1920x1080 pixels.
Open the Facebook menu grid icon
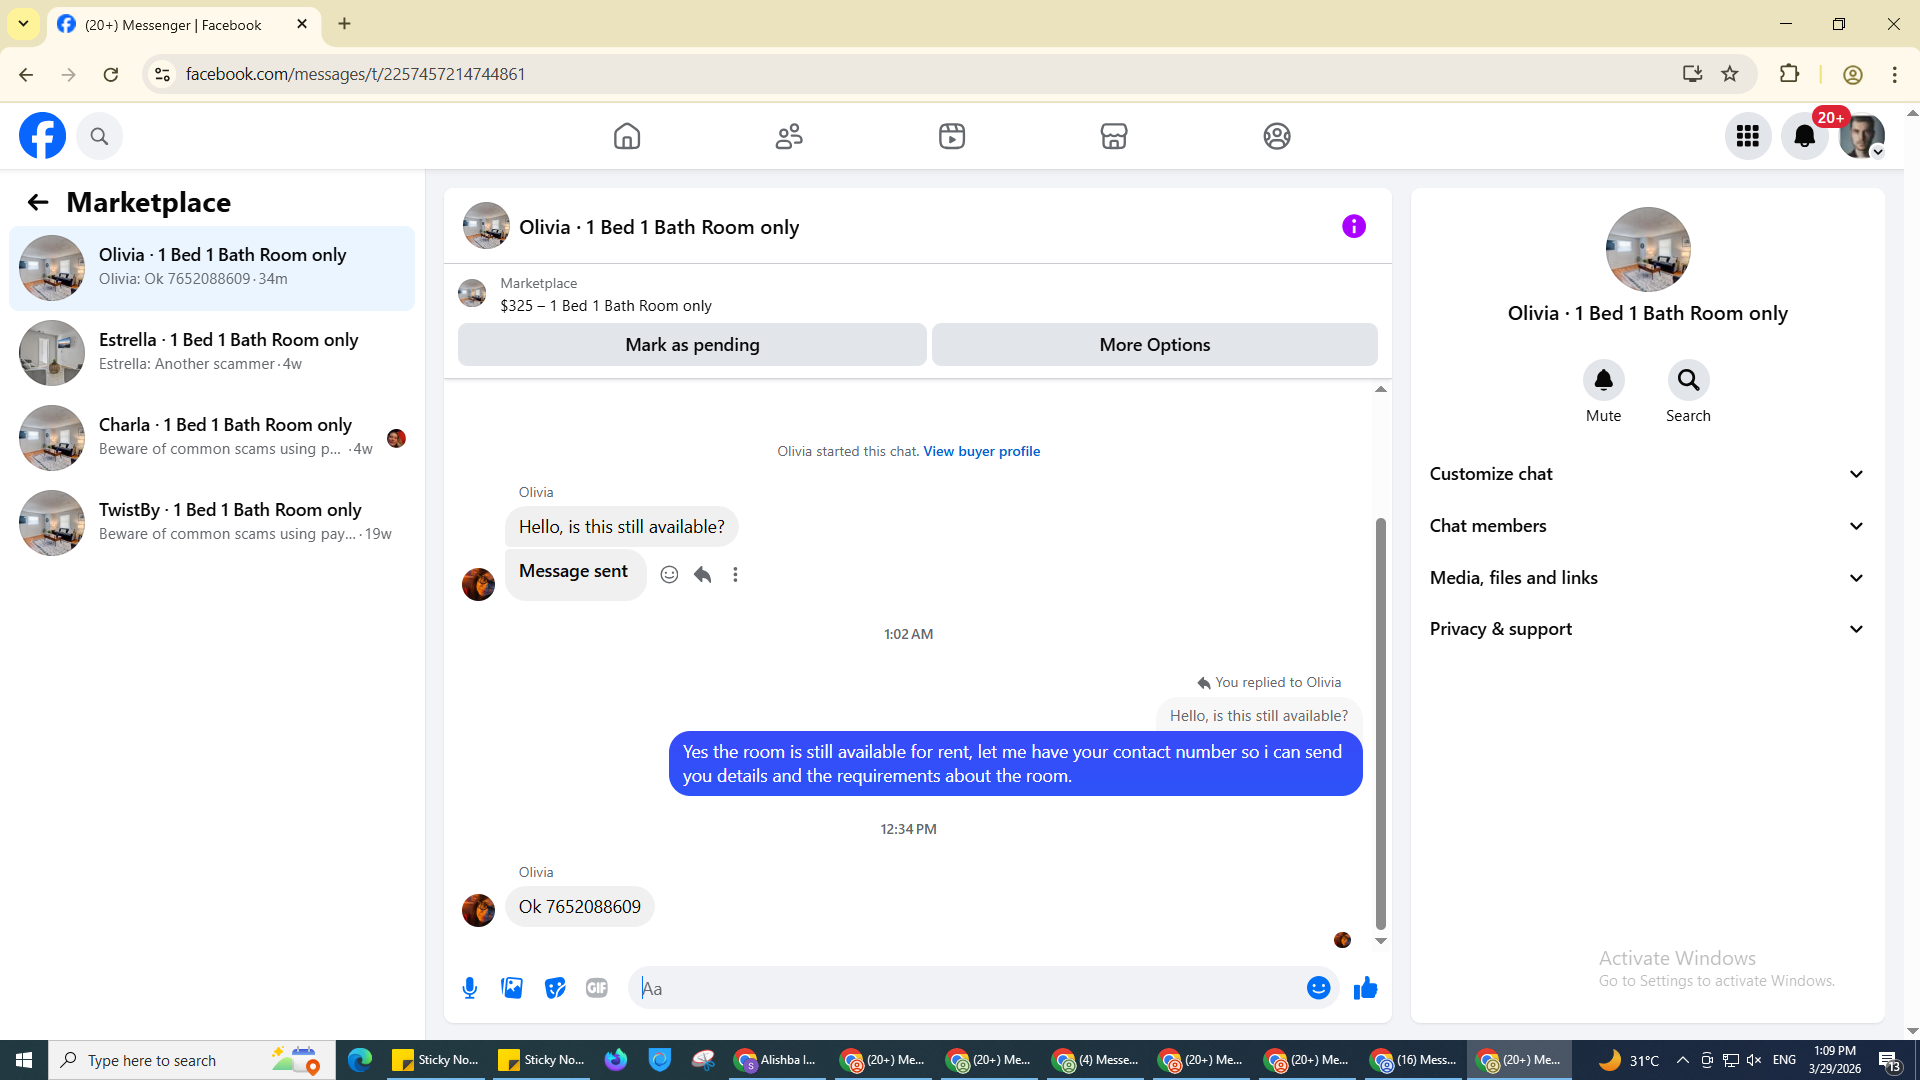(1748, 136)
